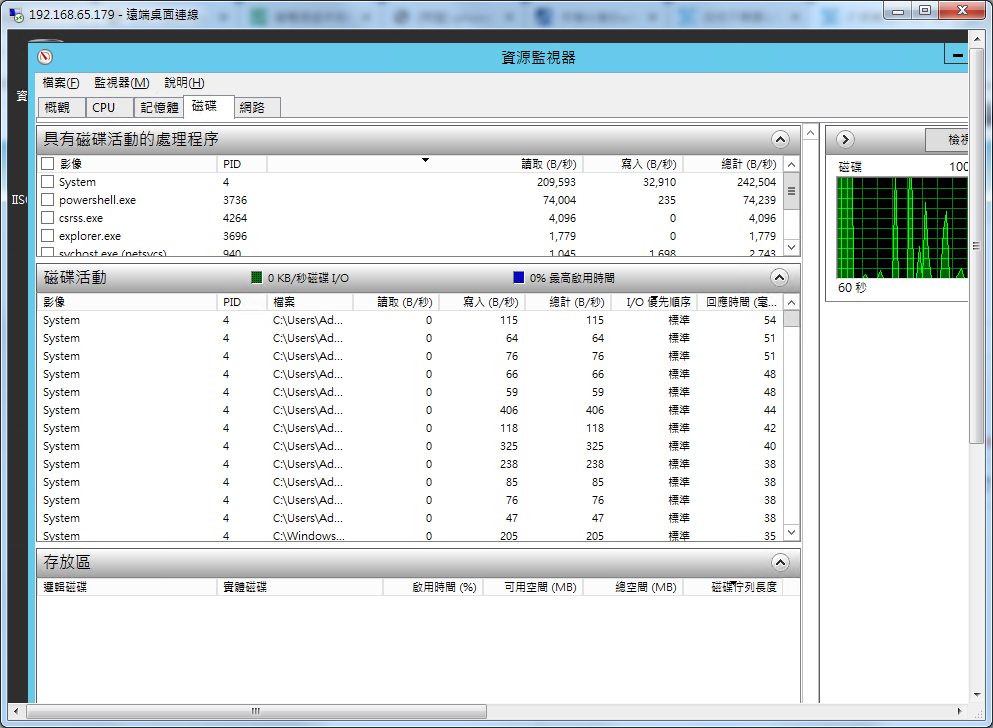Viewport: 993px width, 728px height.
Task: Check the explorer.exe process checkbox
Action: (47, 236)
